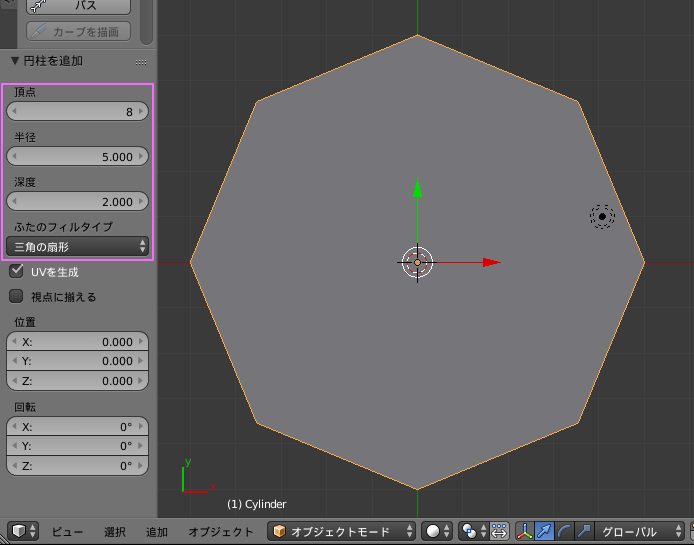The width and height of the screenshot is (694, 545).
Task: Increase 回転 Z with right arrow
Action: (x=141, y=465)
